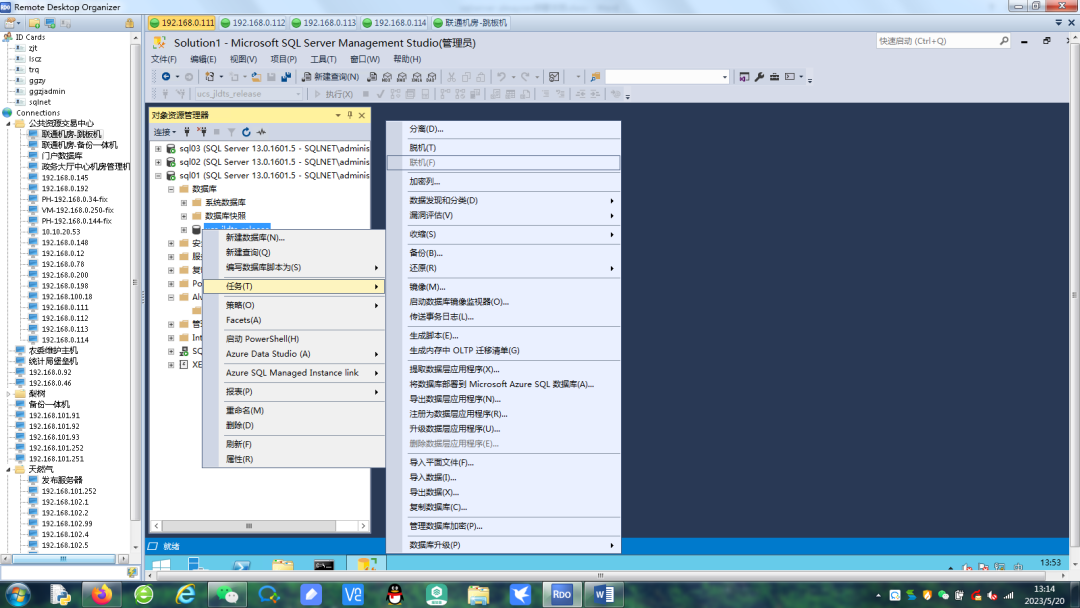Switch to the 192.168.0.113 connection tab
This screenshot has width=1080, height=608.
click(x=324, y=23)
